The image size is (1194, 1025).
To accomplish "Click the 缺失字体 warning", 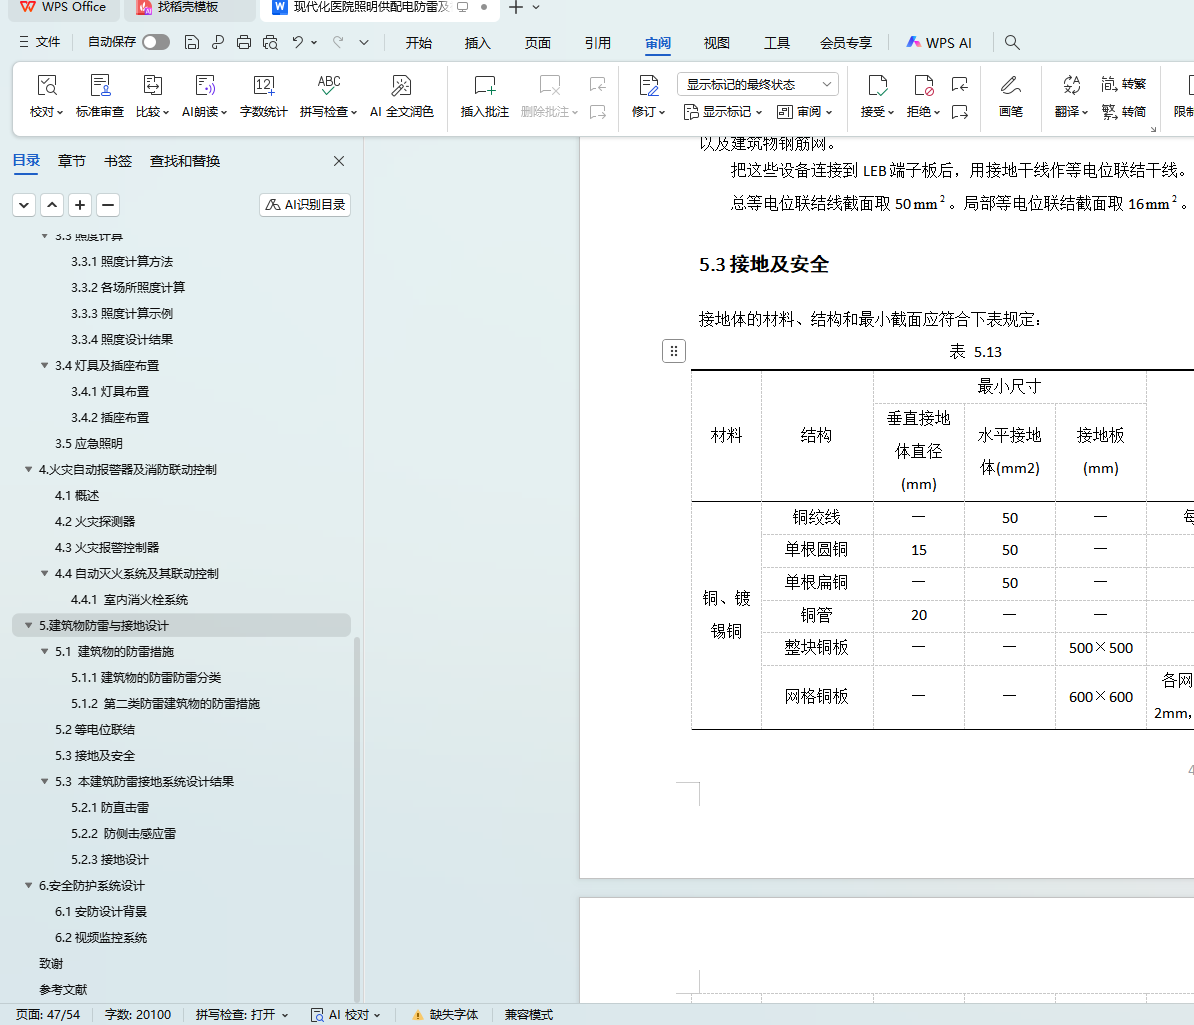I will coord(445,1014).
